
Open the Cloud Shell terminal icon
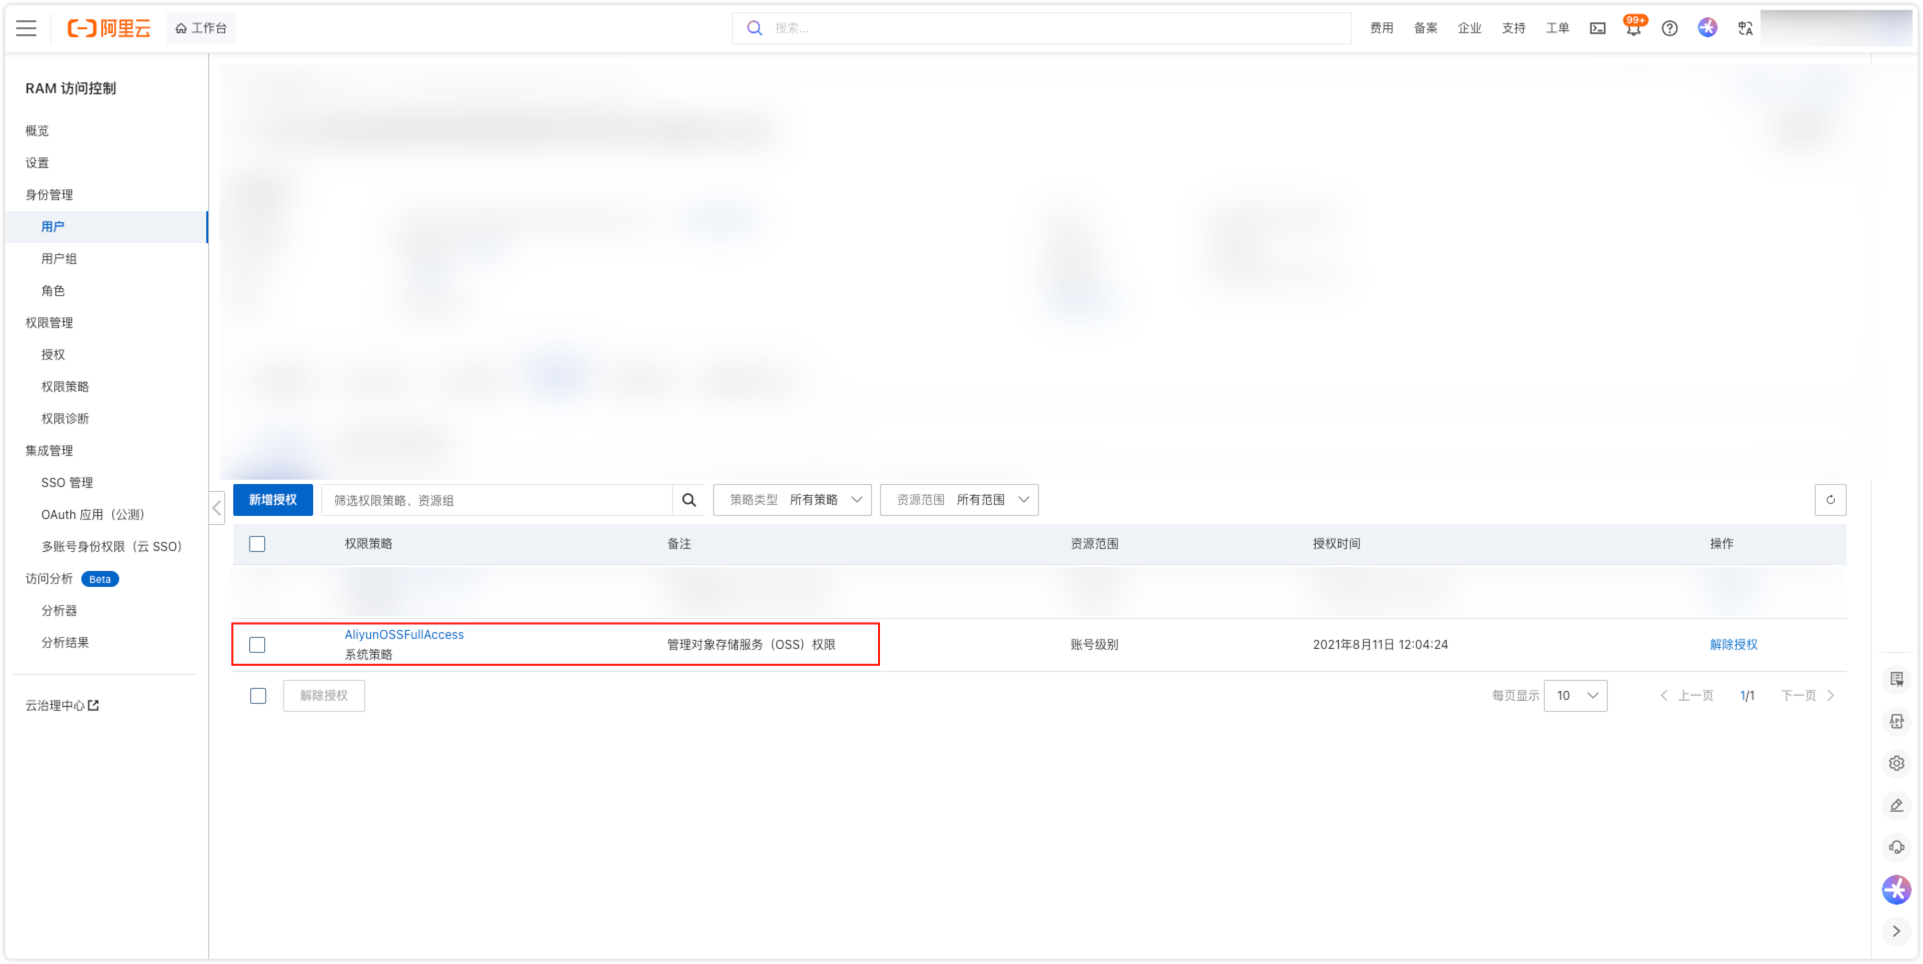(x=1597, y=28)
